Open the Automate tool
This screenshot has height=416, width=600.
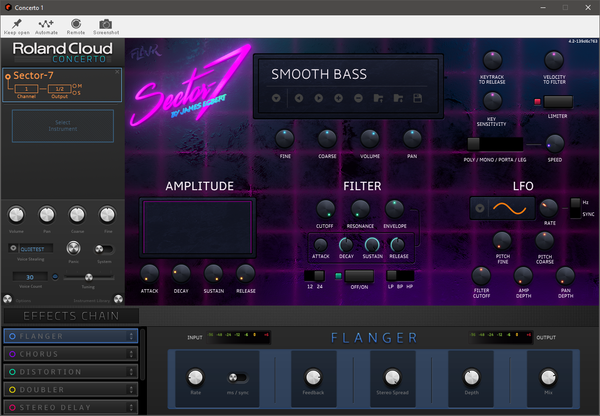pos(46,24)
